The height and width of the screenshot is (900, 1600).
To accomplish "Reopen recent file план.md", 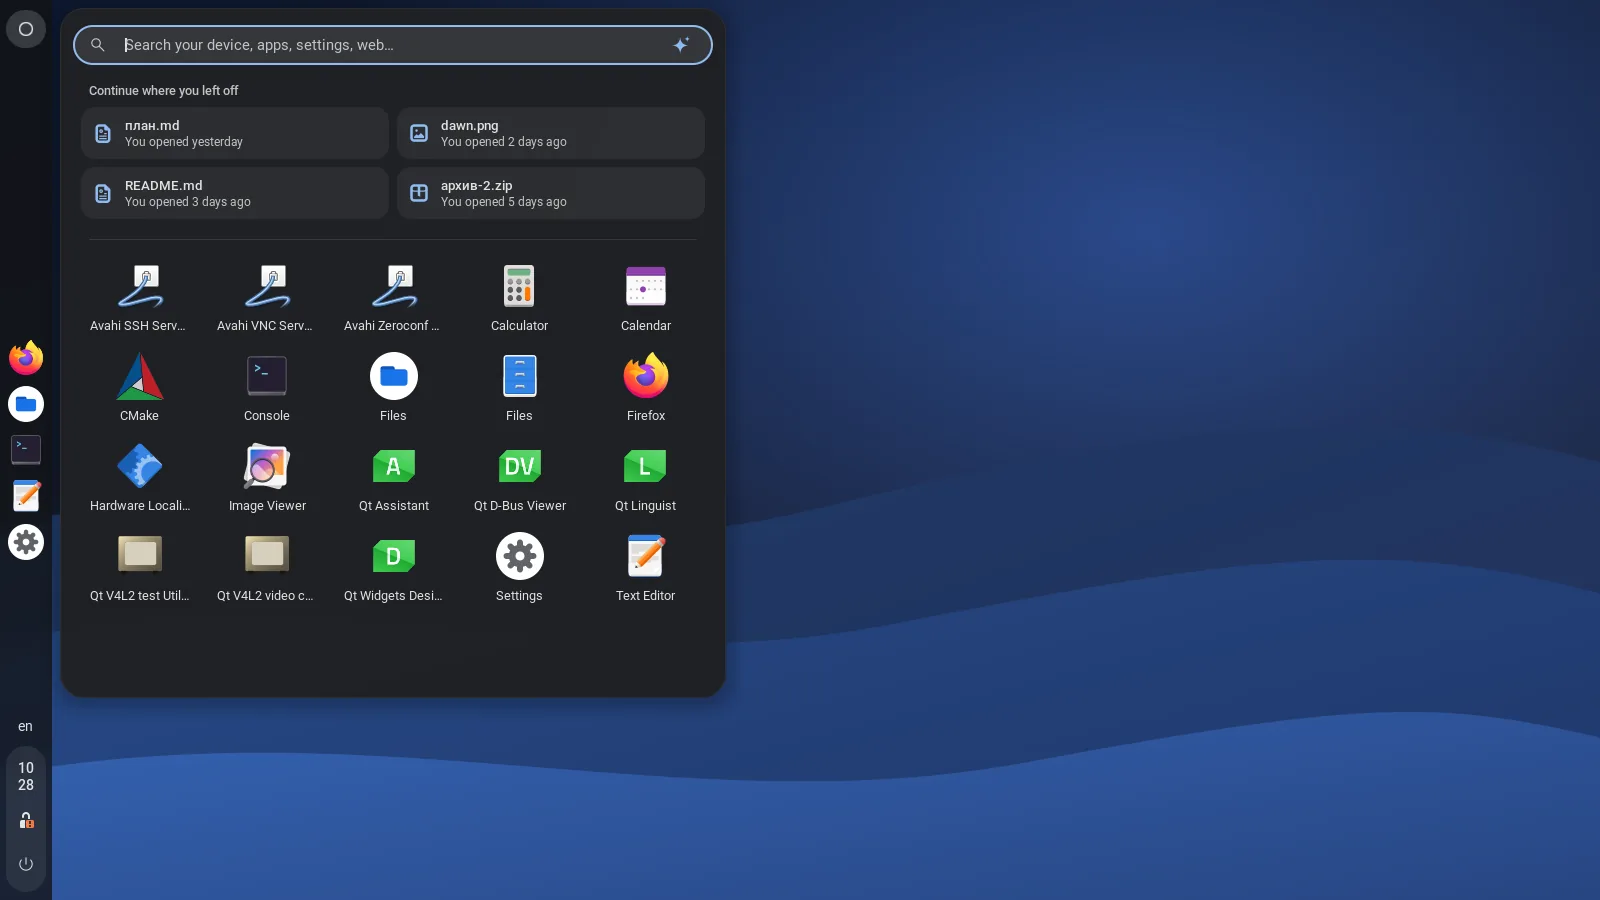I will point(235,133).
